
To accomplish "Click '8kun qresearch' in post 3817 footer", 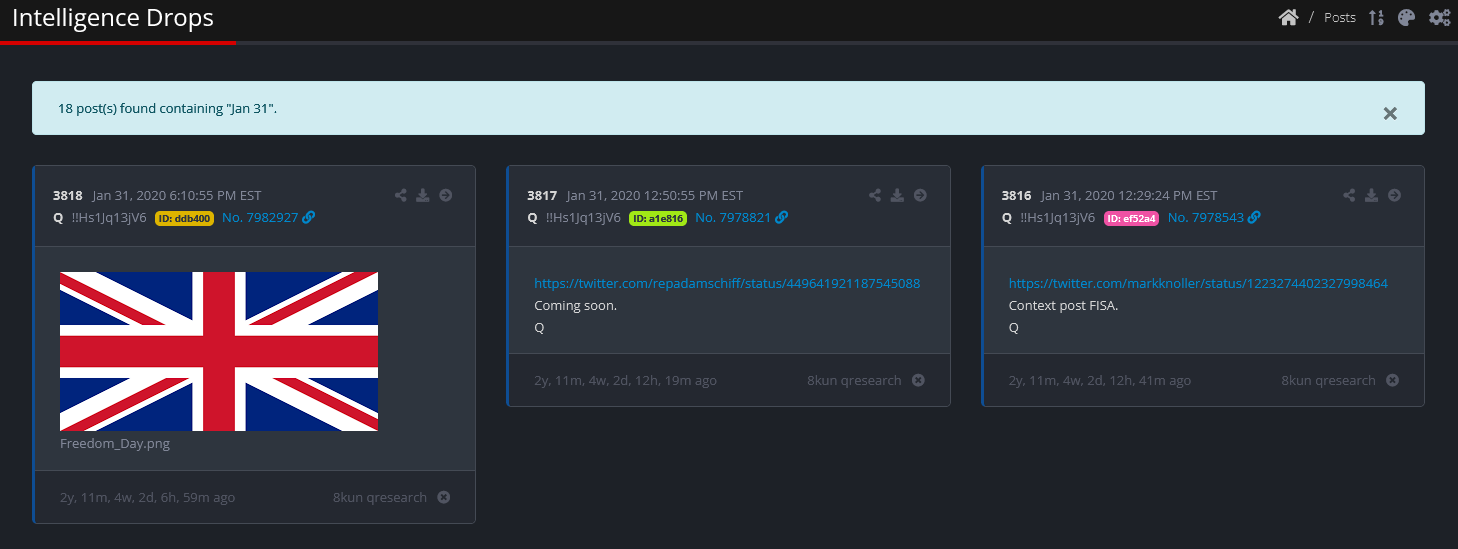I will pyautogui.click(x=854, y=381).
